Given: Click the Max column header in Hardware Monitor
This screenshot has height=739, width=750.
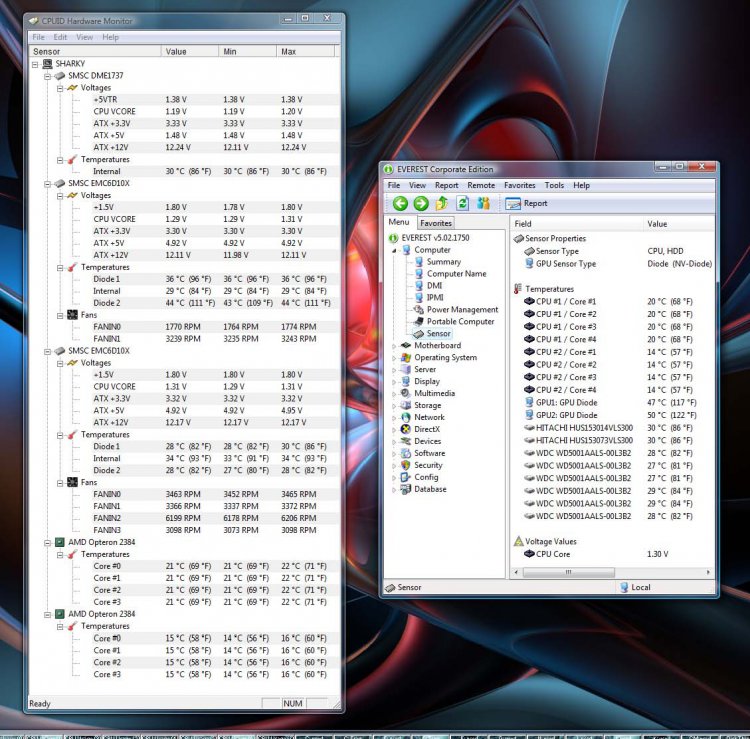Looking at the screenshot, I should 305,51.
